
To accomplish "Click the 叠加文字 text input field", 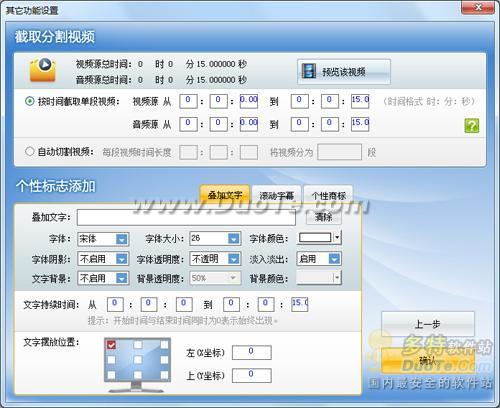I will [x=186, y=217].
